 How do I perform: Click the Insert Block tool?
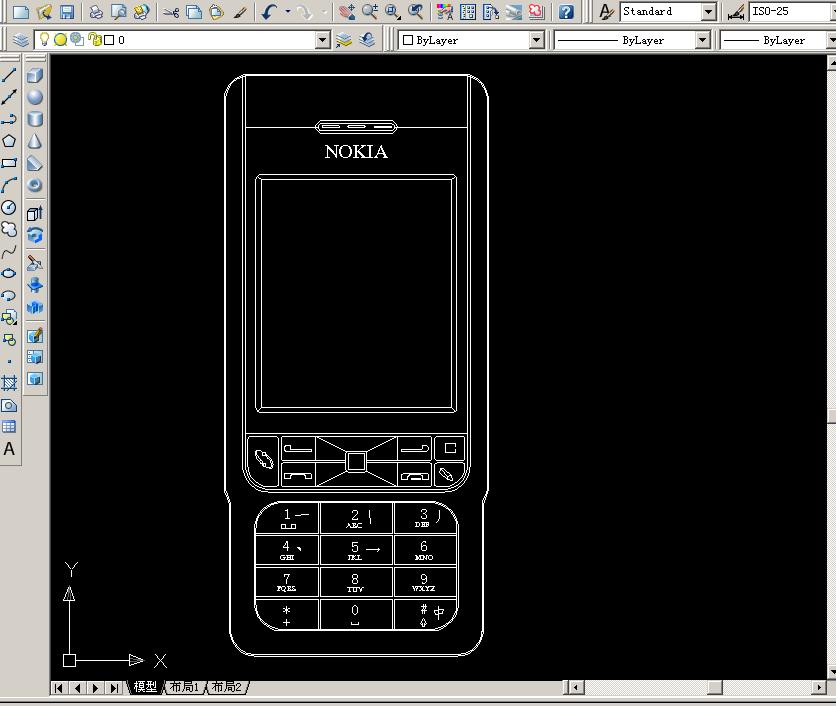[x=9, y=318]
